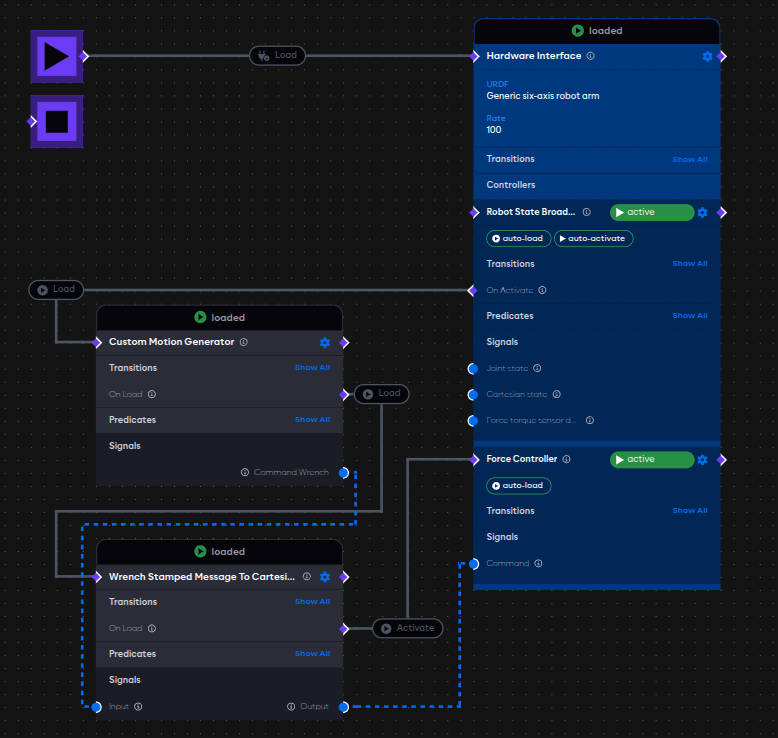Click info icon next to Joint state
The image size is (778, 738).
[537, 368]
